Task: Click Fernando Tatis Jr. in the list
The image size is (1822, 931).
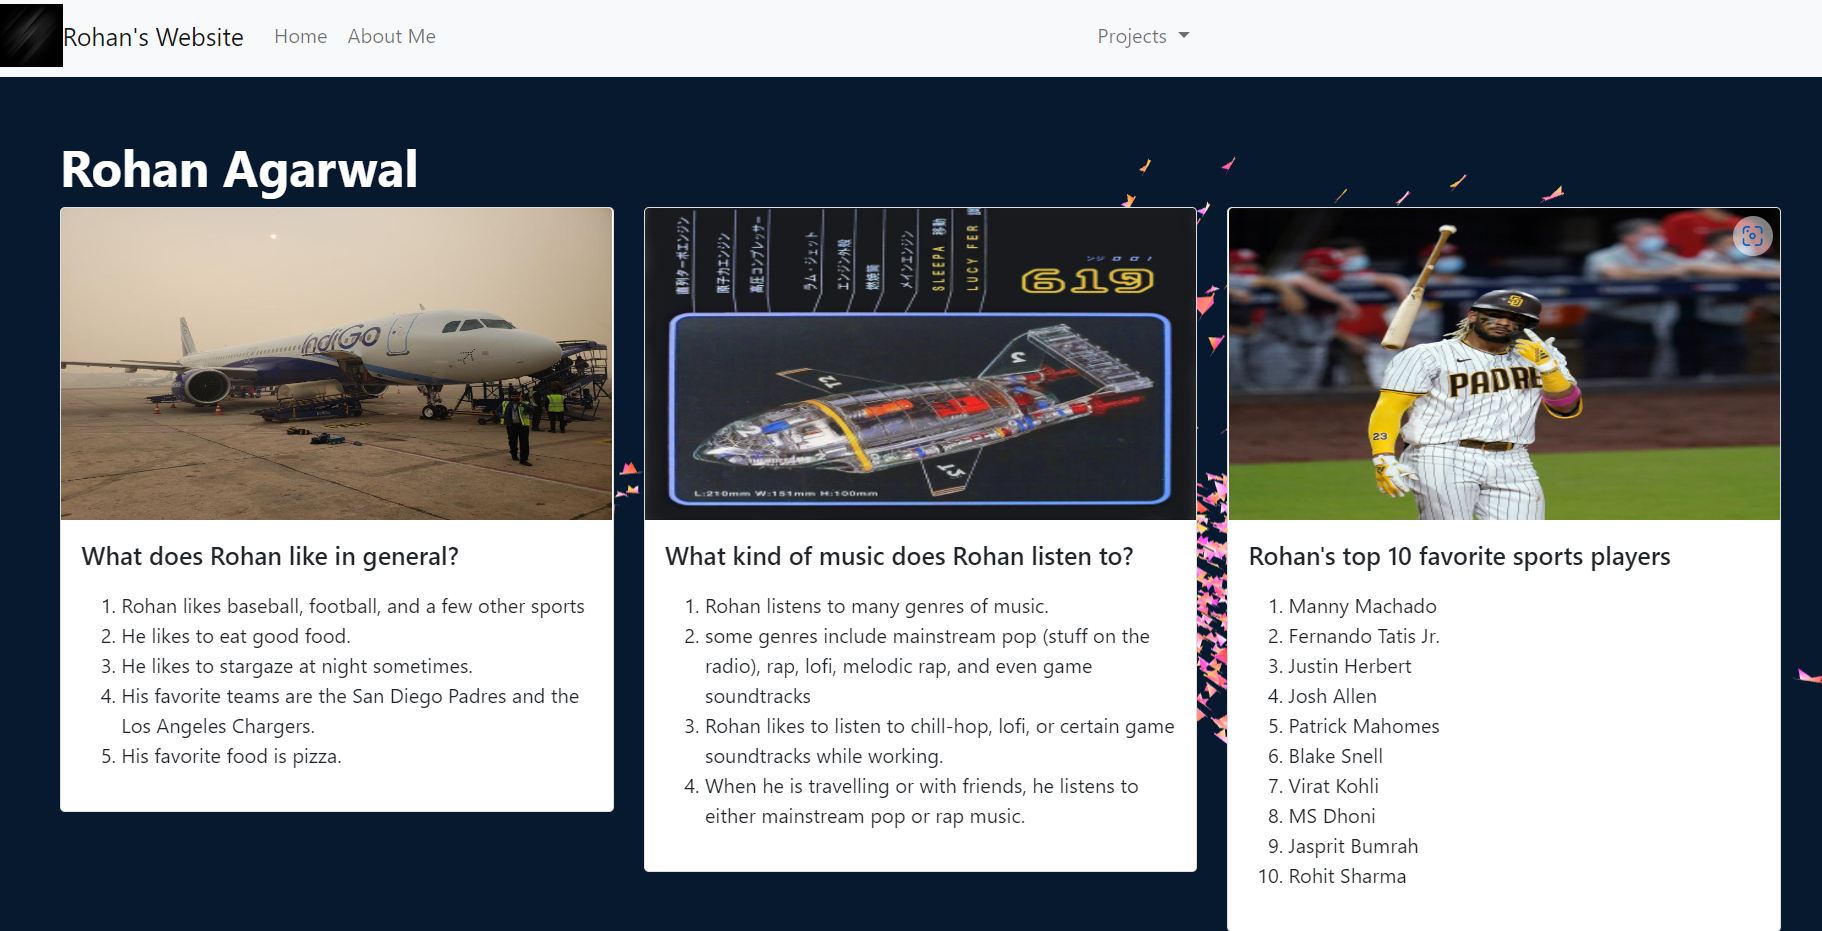Action: pos(1364,636)
